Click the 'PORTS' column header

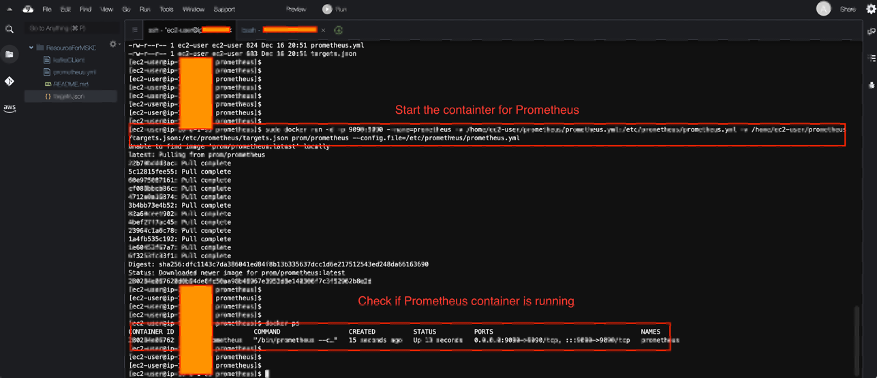[483, 331]
